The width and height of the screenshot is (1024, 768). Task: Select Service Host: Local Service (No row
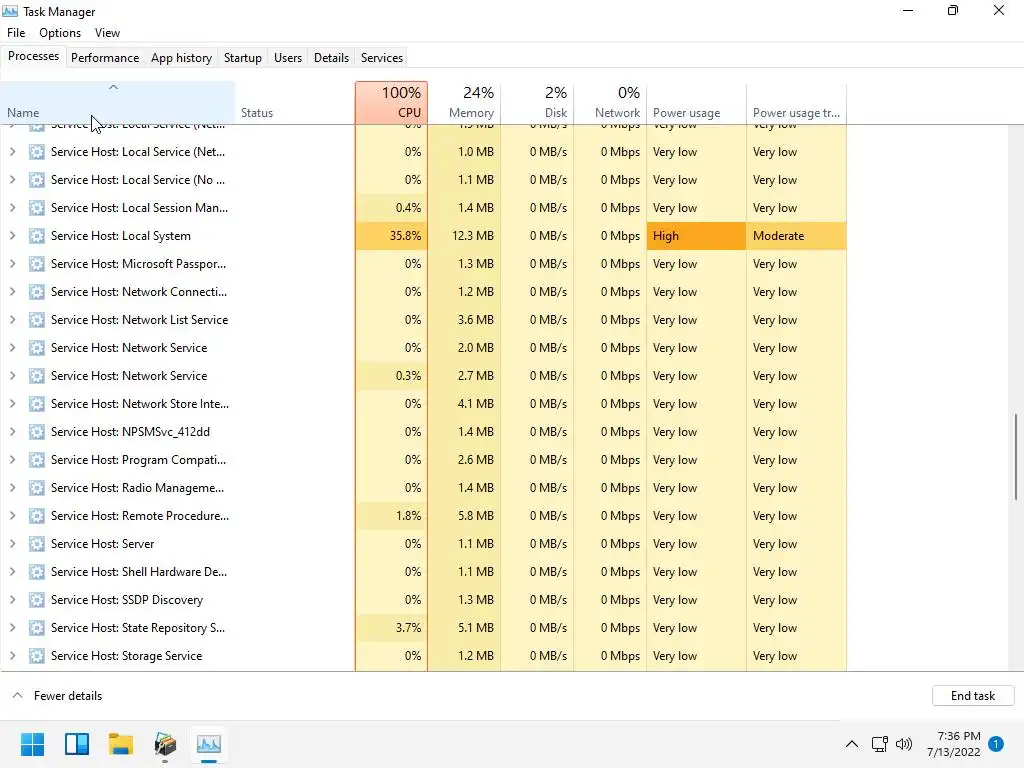point(423,180)
